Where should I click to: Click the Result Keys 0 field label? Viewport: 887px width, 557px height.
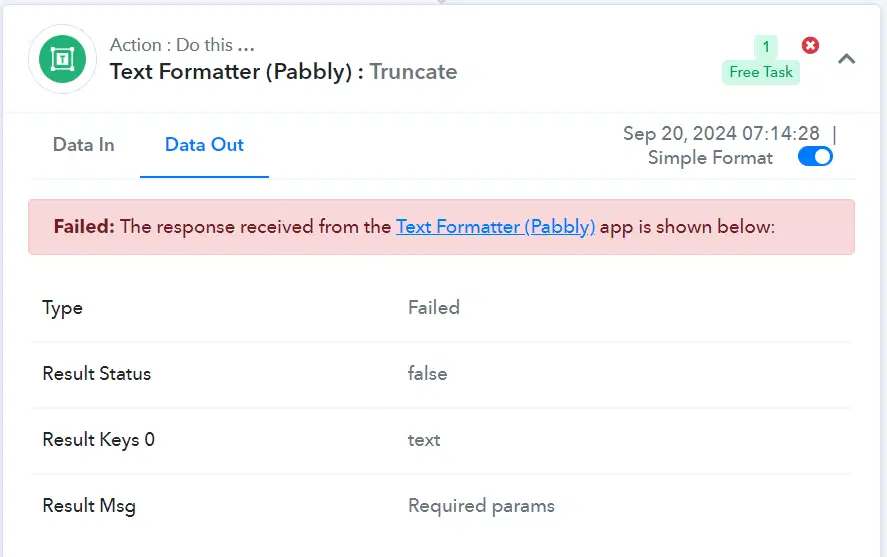[x=98, y=440]
